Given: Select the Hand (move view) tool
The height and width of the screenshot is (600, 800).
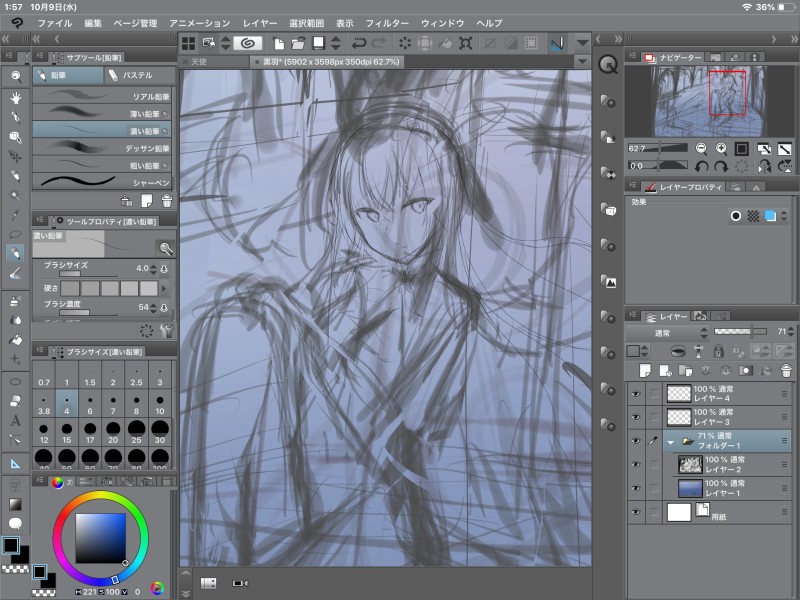Looking at the screenshot, I should coord(16,97).
